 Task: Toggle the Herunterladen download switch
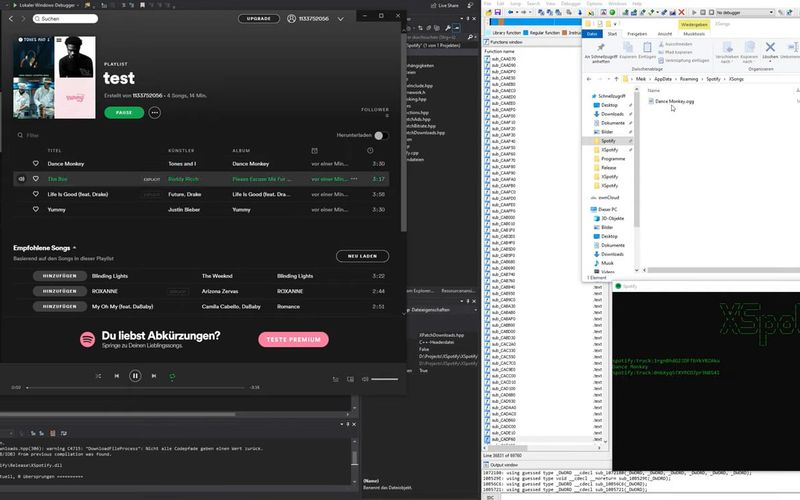tap(381, 135)
